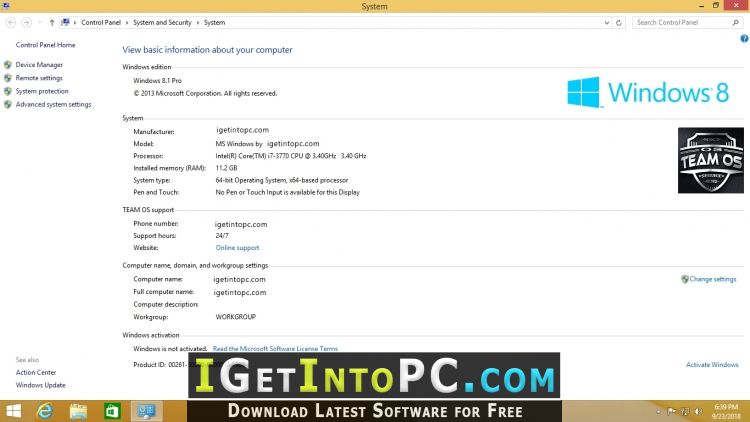Click the Change settings shield icon
This screenshot has height=422, width=750.
coord(684,279)
